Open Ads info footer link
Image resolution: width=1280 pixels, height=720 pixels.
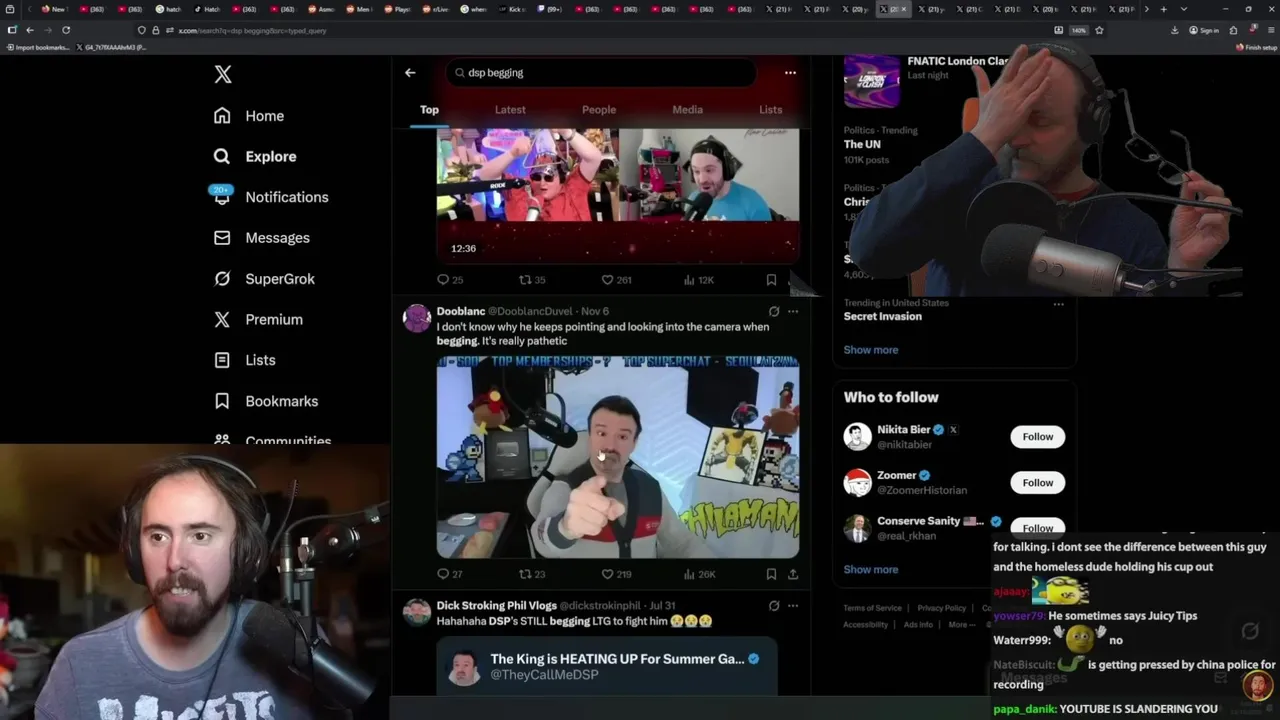click(918, 625)
